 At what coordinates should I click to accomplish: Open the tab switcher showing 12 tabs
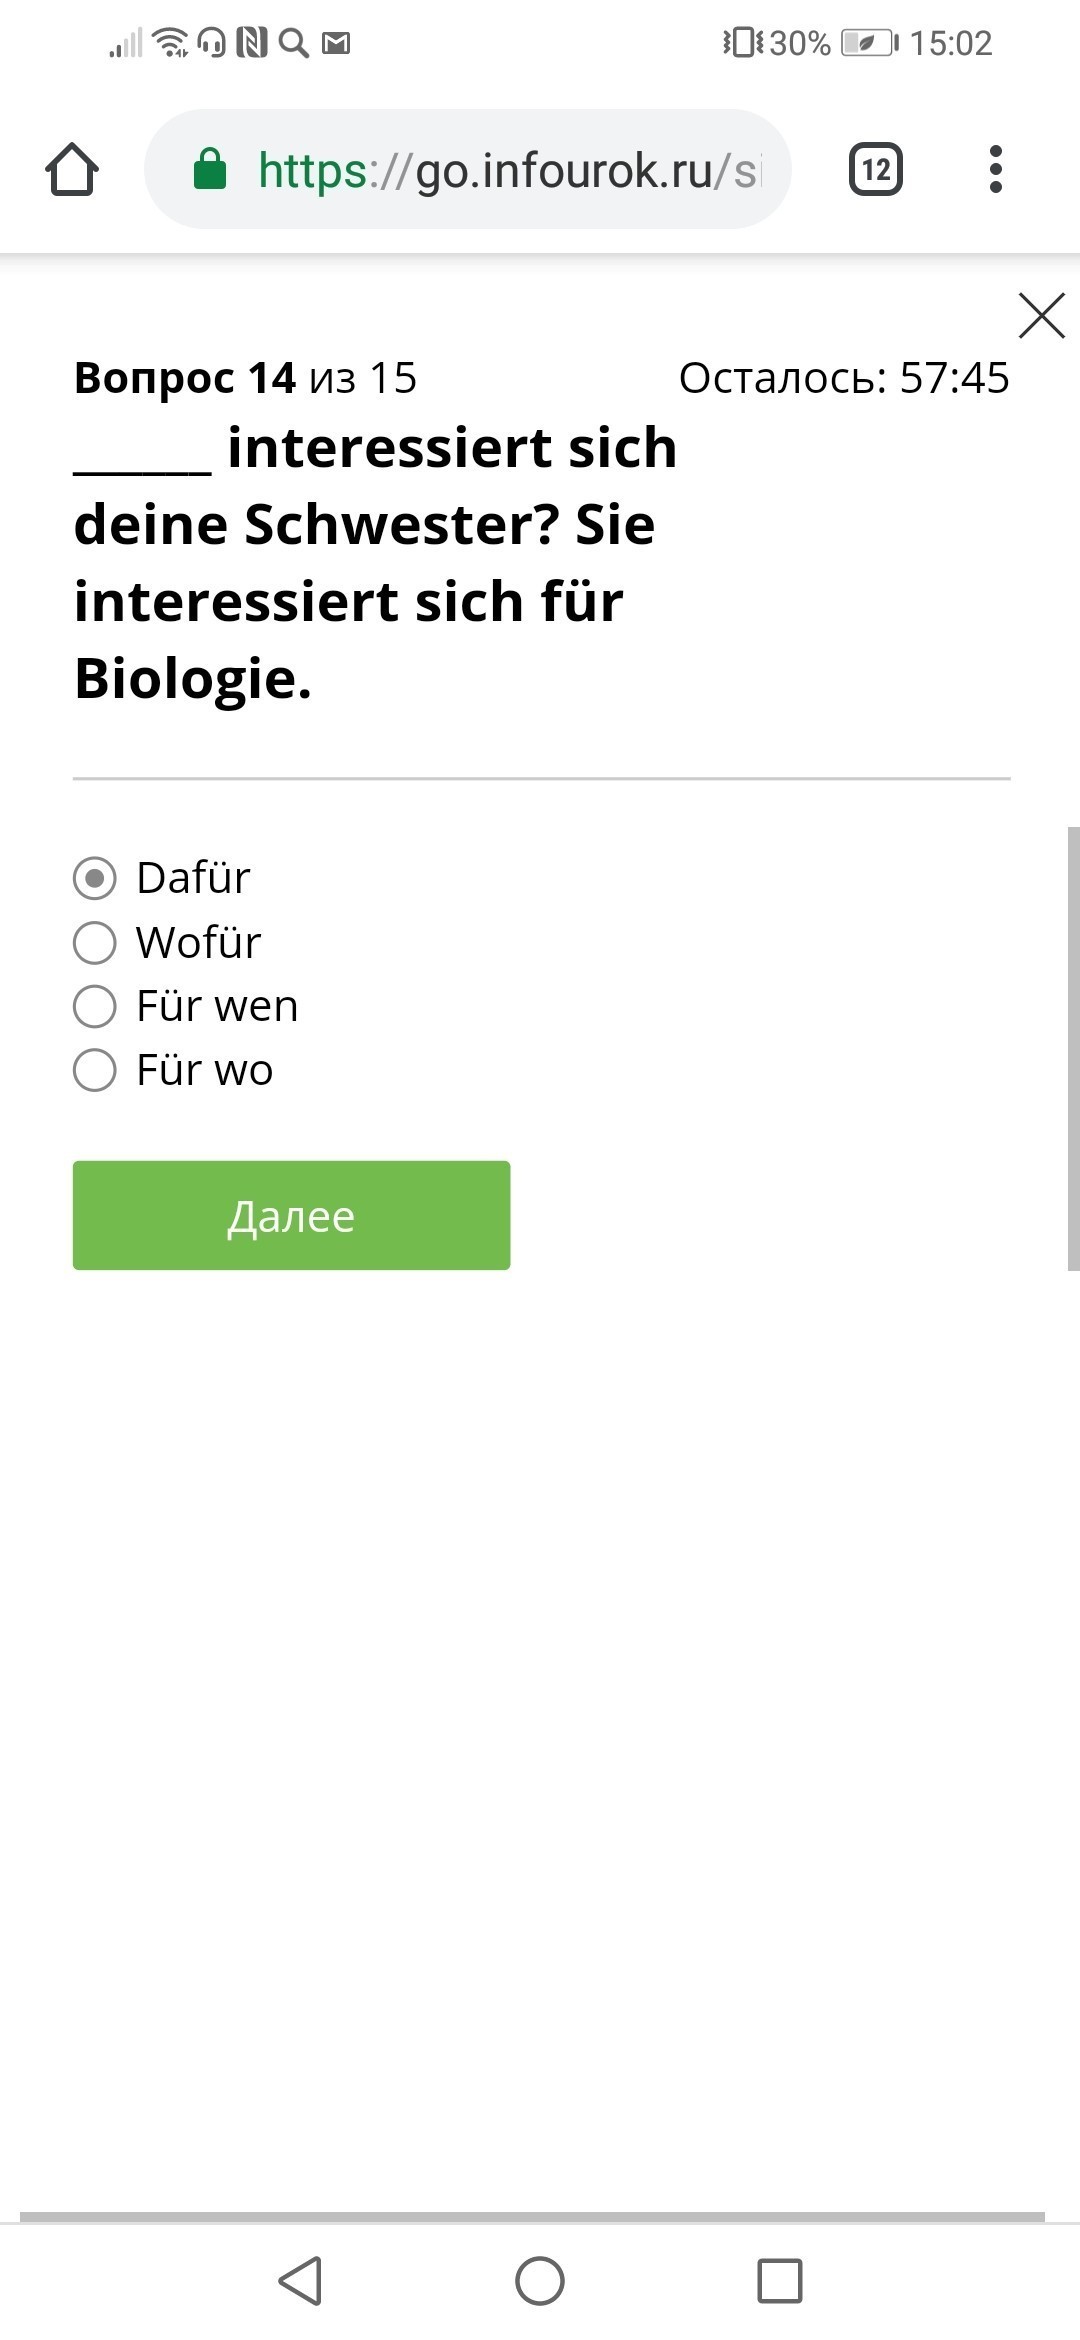pyautogui.click(x=876, y=170)
